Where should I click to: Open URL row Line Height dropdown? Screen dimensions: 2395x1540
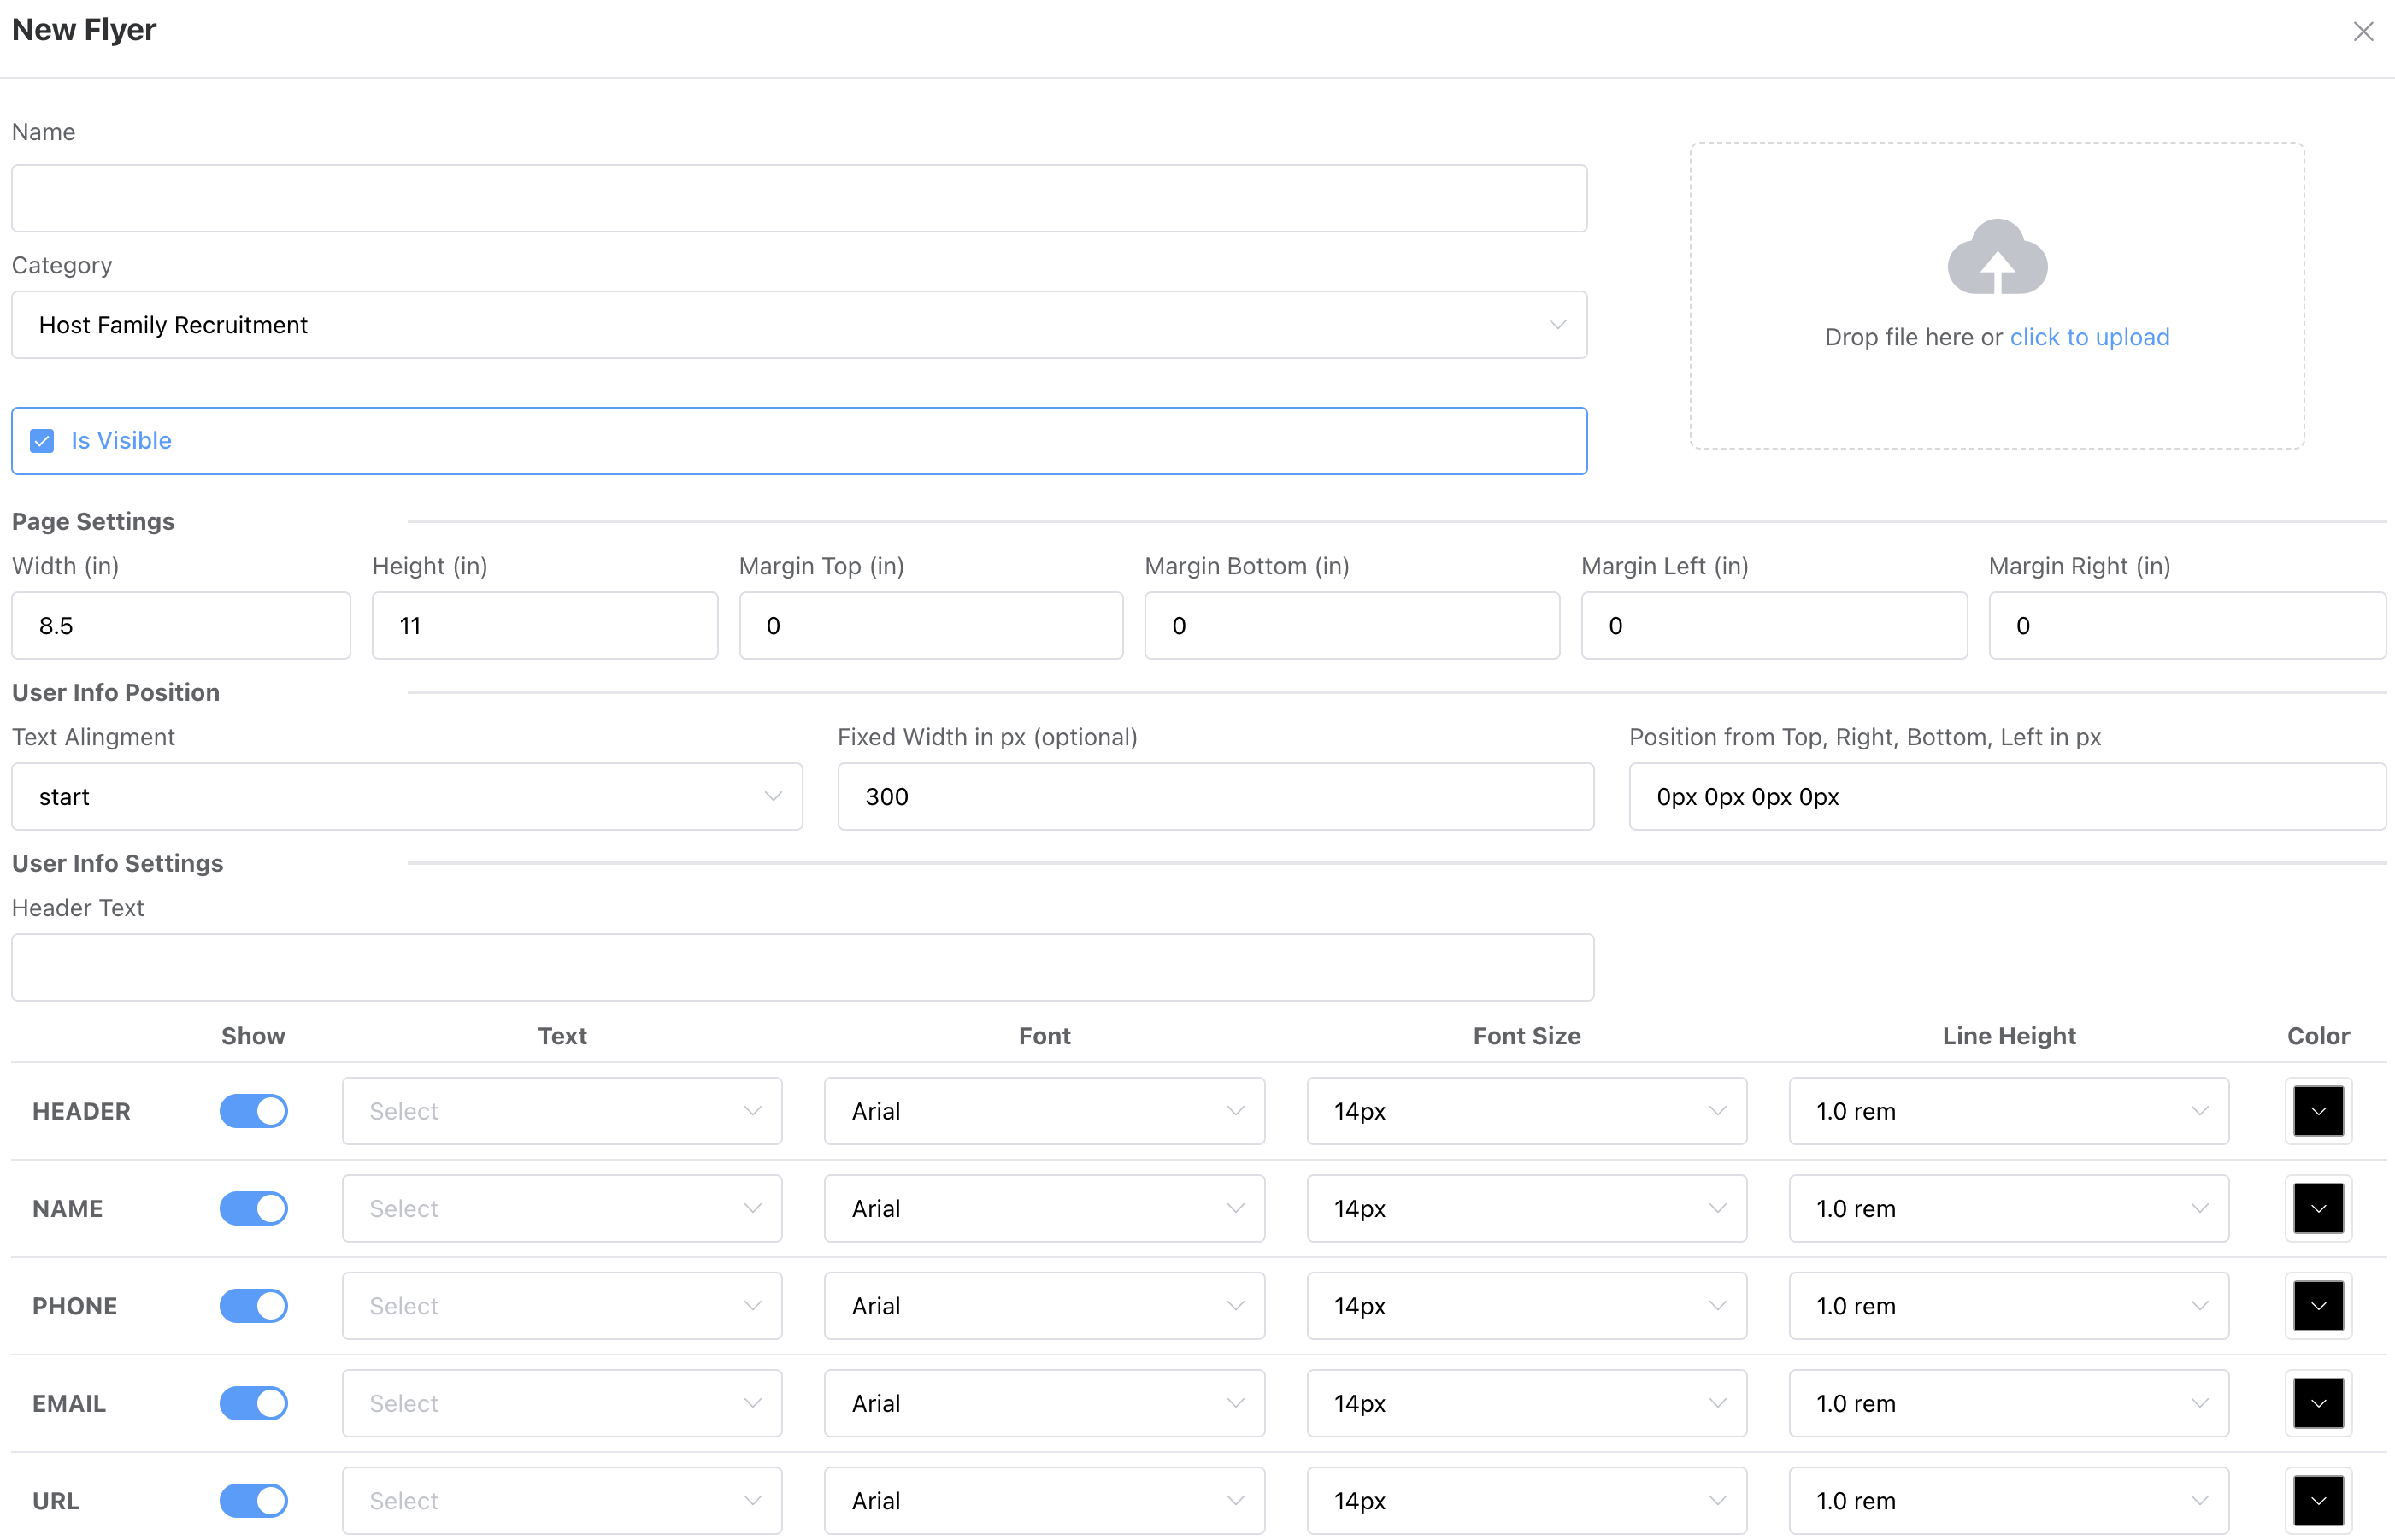(2009, 1501)
